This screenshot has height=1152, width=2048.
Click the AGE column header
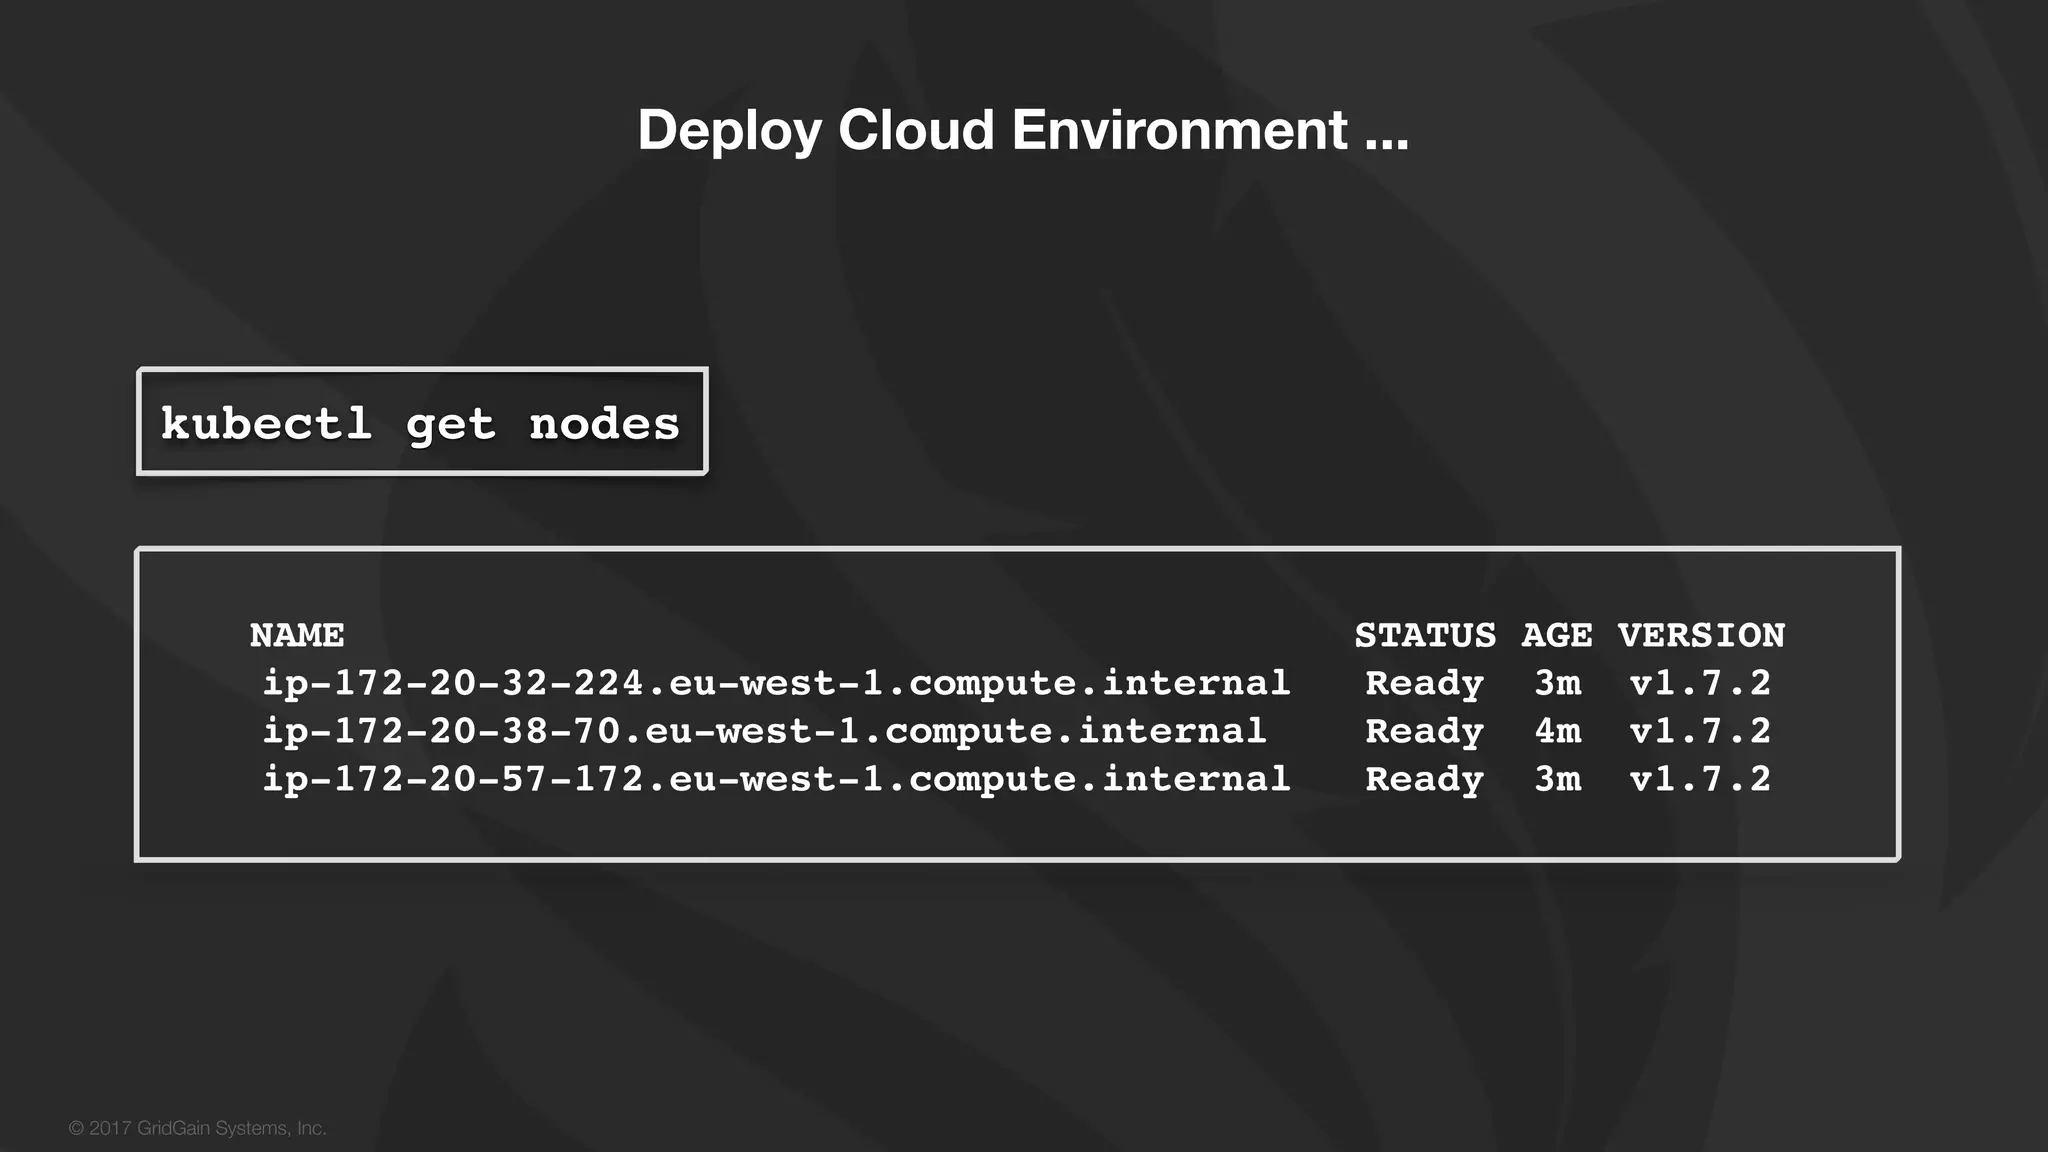[1557, 635]
